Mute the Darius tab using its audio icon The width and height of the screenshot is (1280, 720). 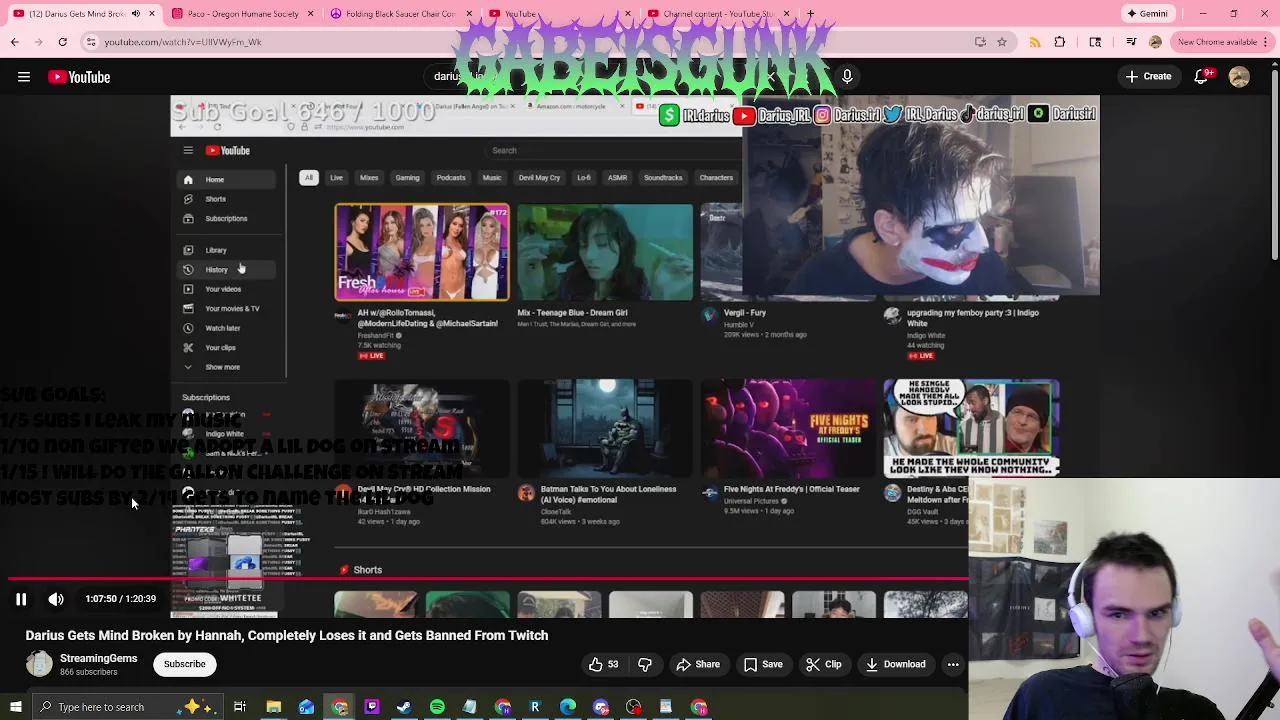point(136,14)
